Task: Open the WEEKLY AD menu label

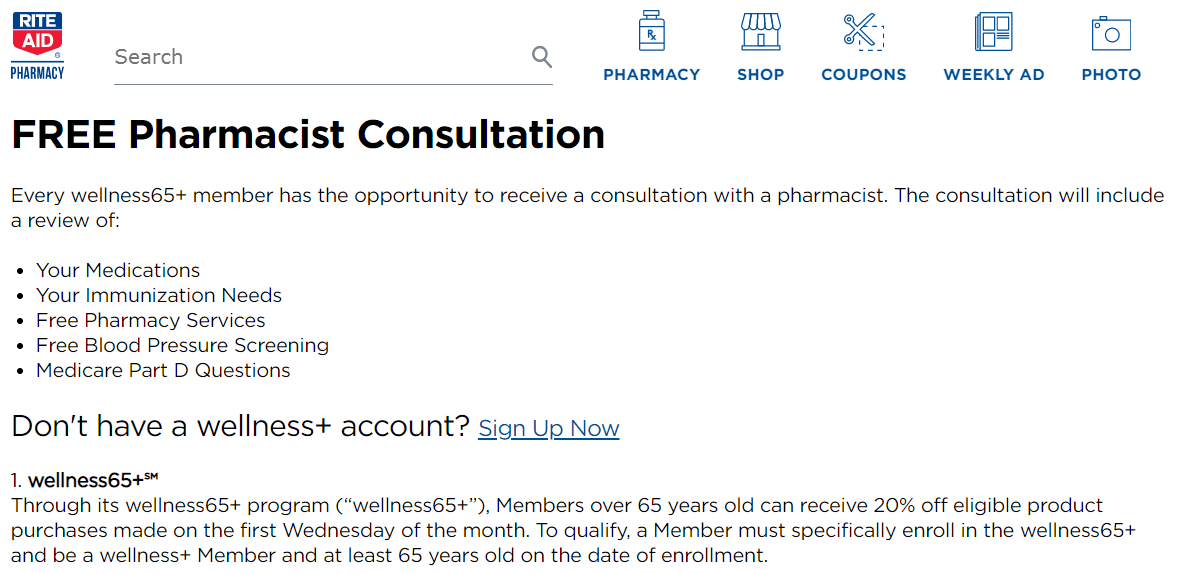Action: (993, 74)
